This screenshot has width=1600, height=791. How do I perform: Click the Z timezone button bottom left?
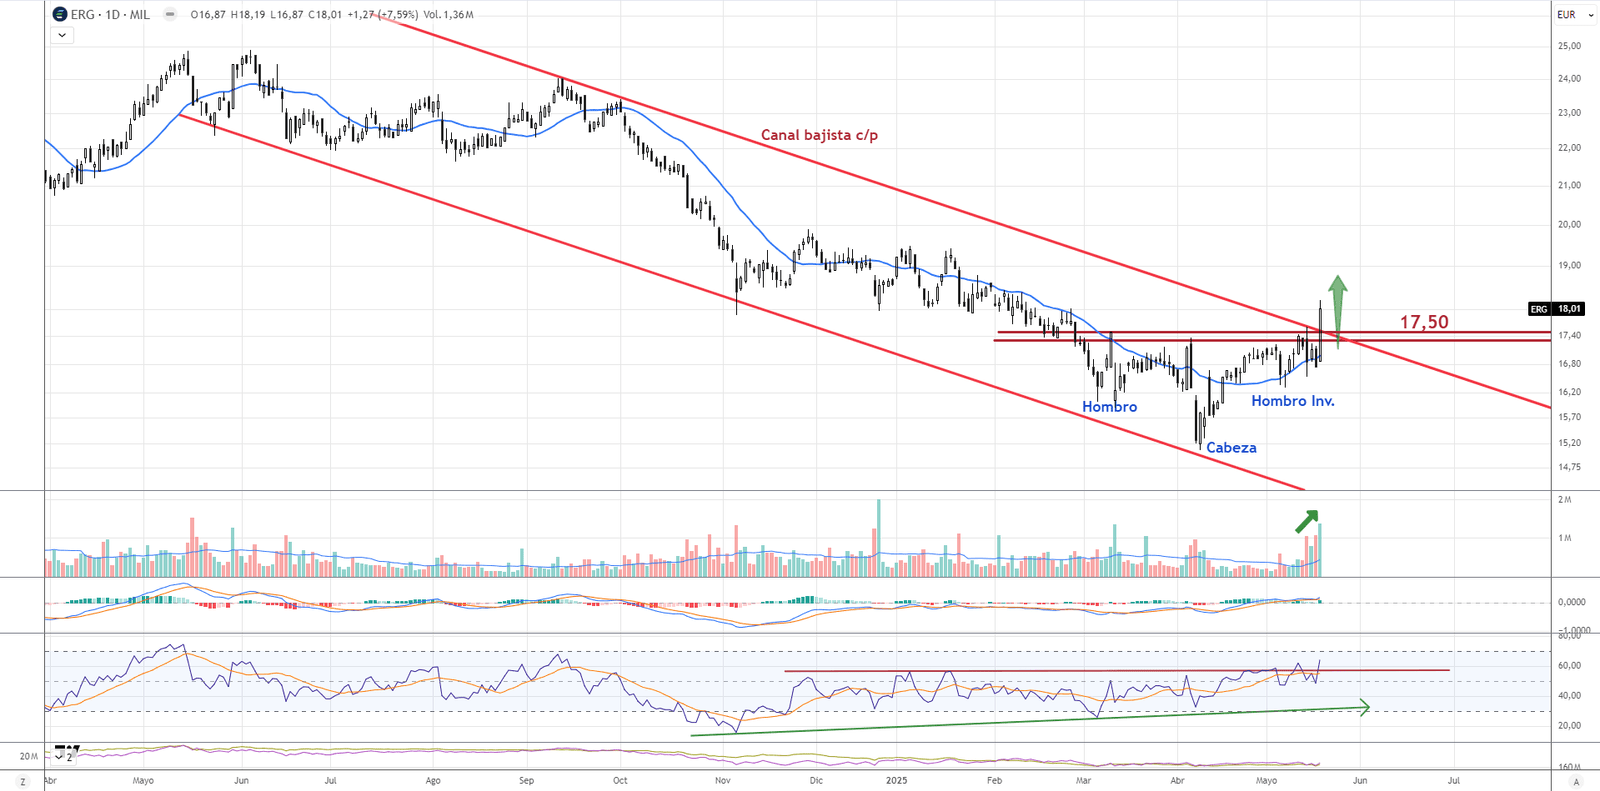point(22,781)
